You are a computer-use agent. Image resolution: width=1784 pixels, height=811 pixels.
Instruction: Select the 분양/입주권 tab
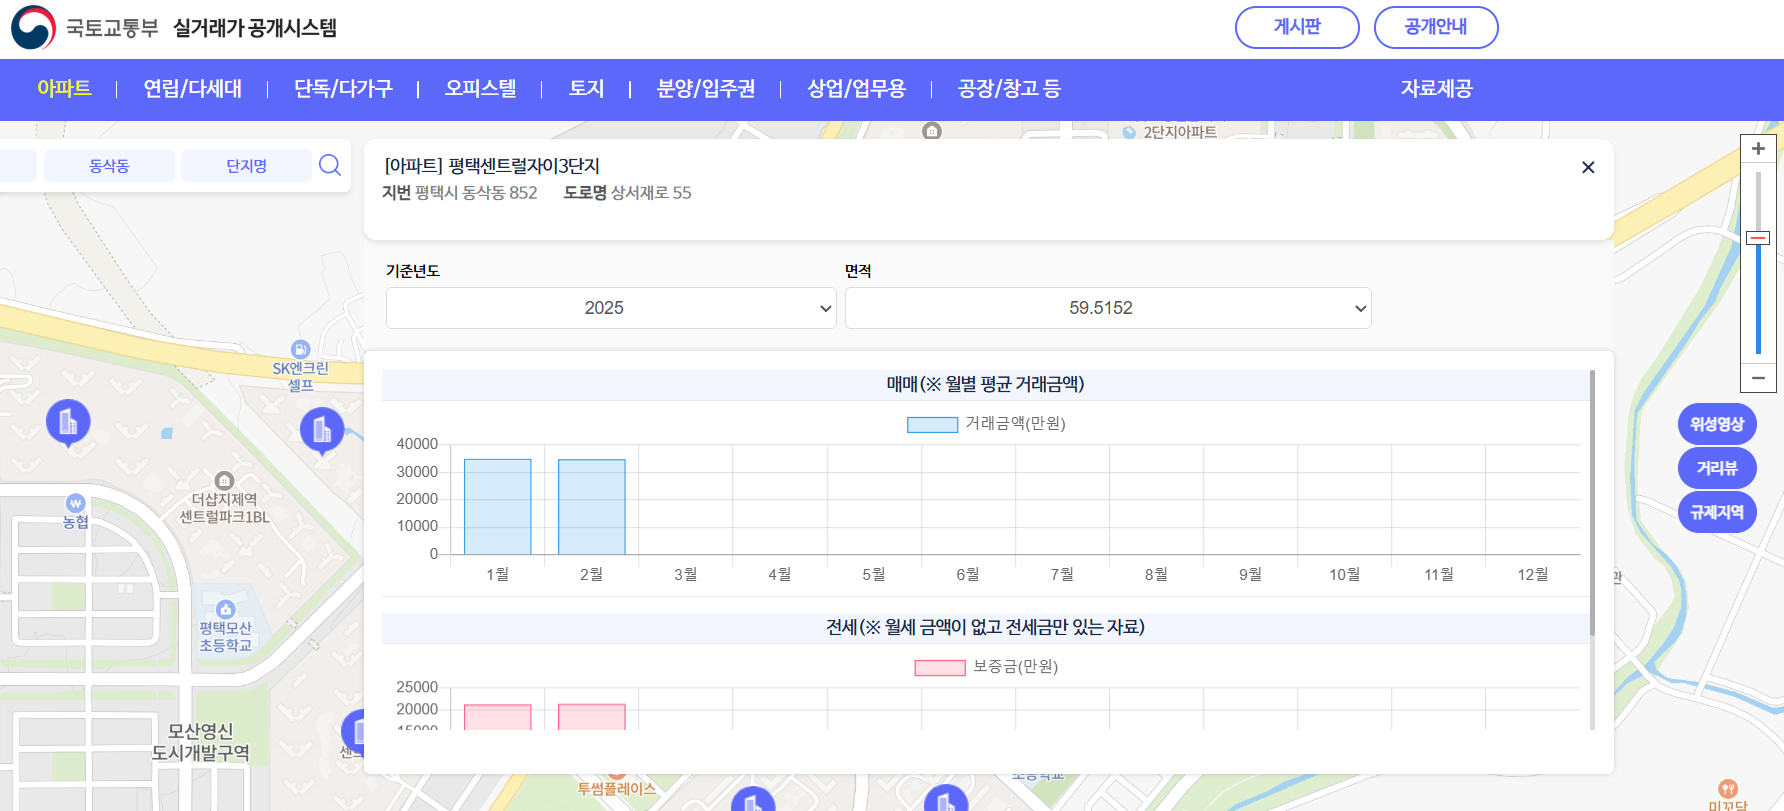tap(706, 88)
